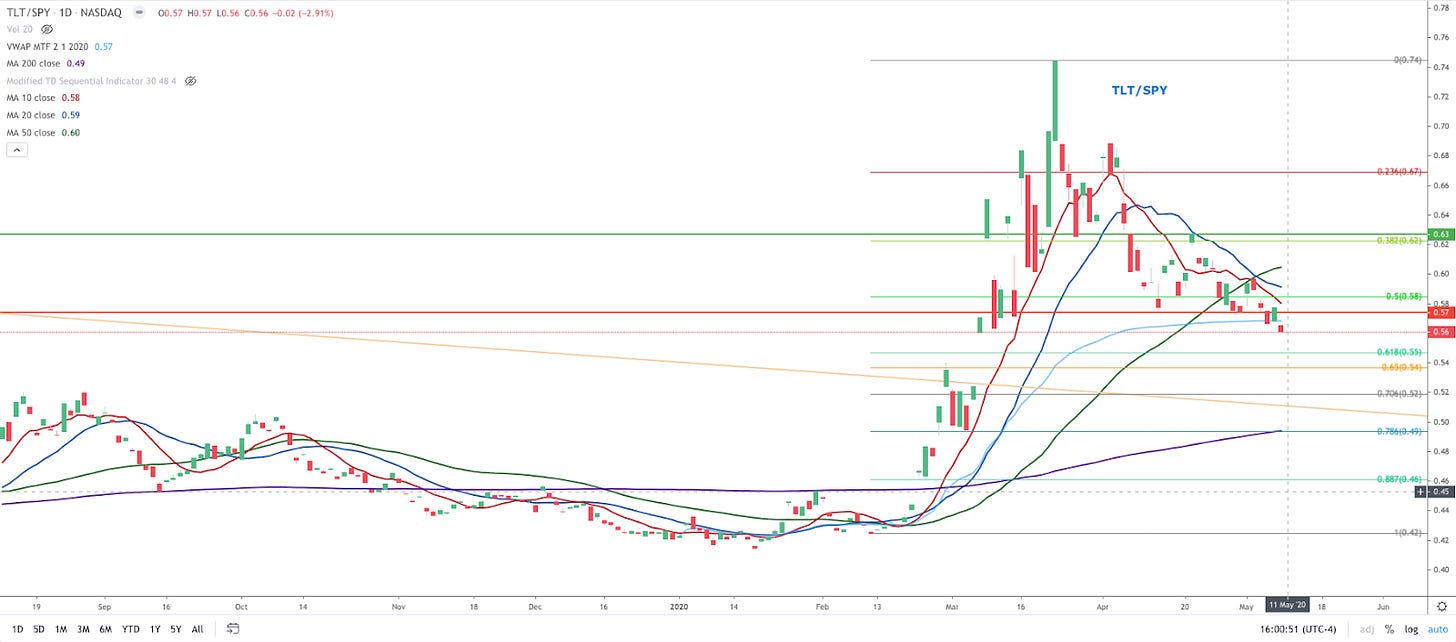
Task: Click the 0.5(0.58) Fibonacci level label
Action: pyautogui.click(x=1405, y=296)
